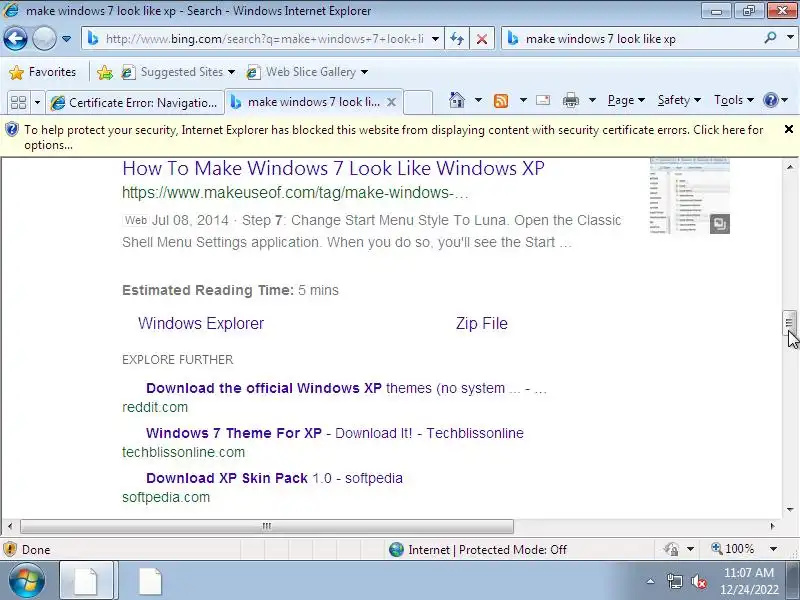Image resolution: width=800 pixels, height=600 pixels.
Task: Click the red Stop loading icon
Action: (x=481, y=39)
